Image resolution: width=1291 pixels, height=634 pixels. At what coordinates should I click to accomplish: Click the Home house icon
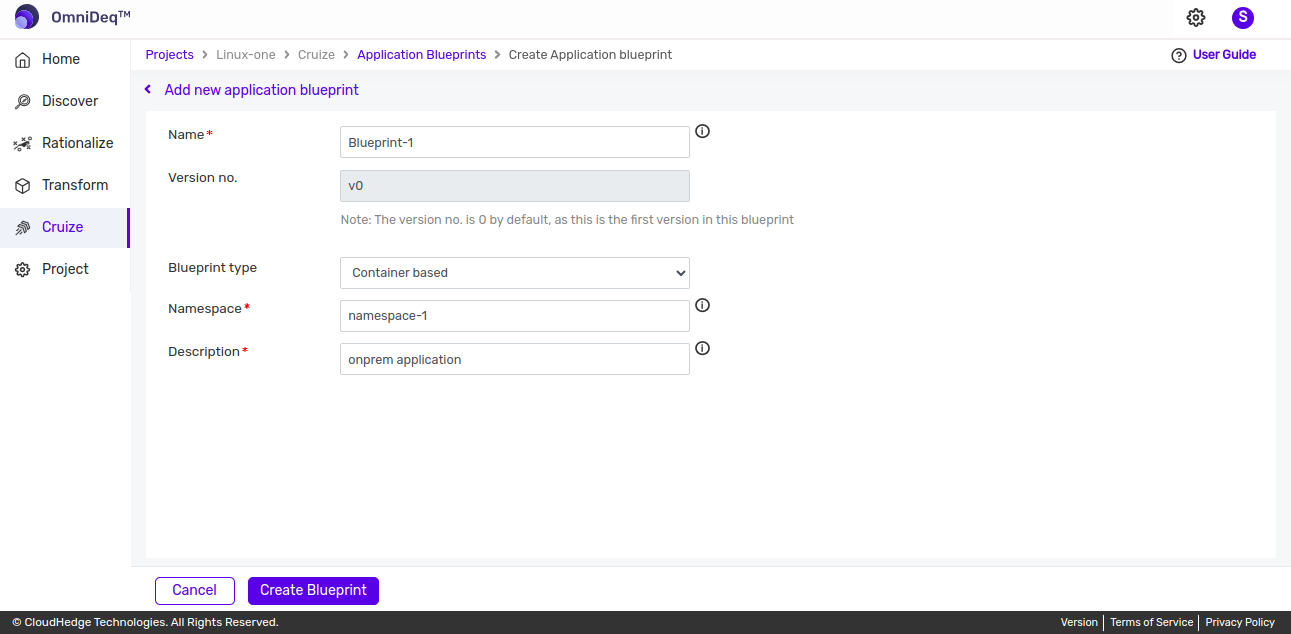click(x=23, y=59)
